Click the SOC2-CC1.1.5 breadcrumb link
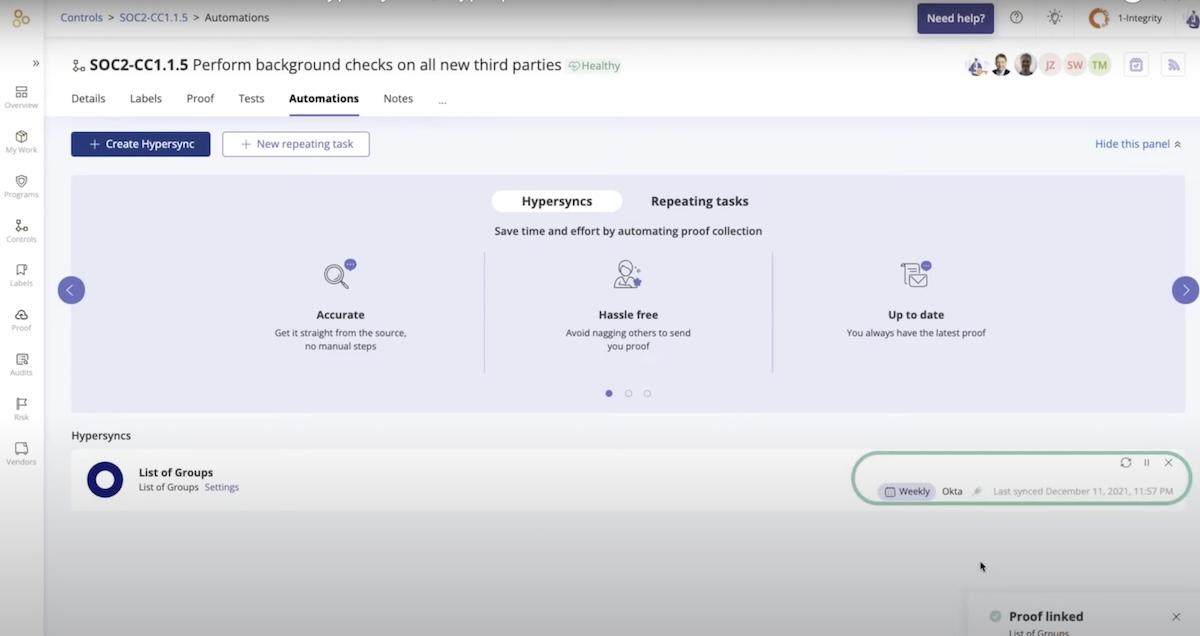Screen dimensions: 1200x636 coord(154,17)
